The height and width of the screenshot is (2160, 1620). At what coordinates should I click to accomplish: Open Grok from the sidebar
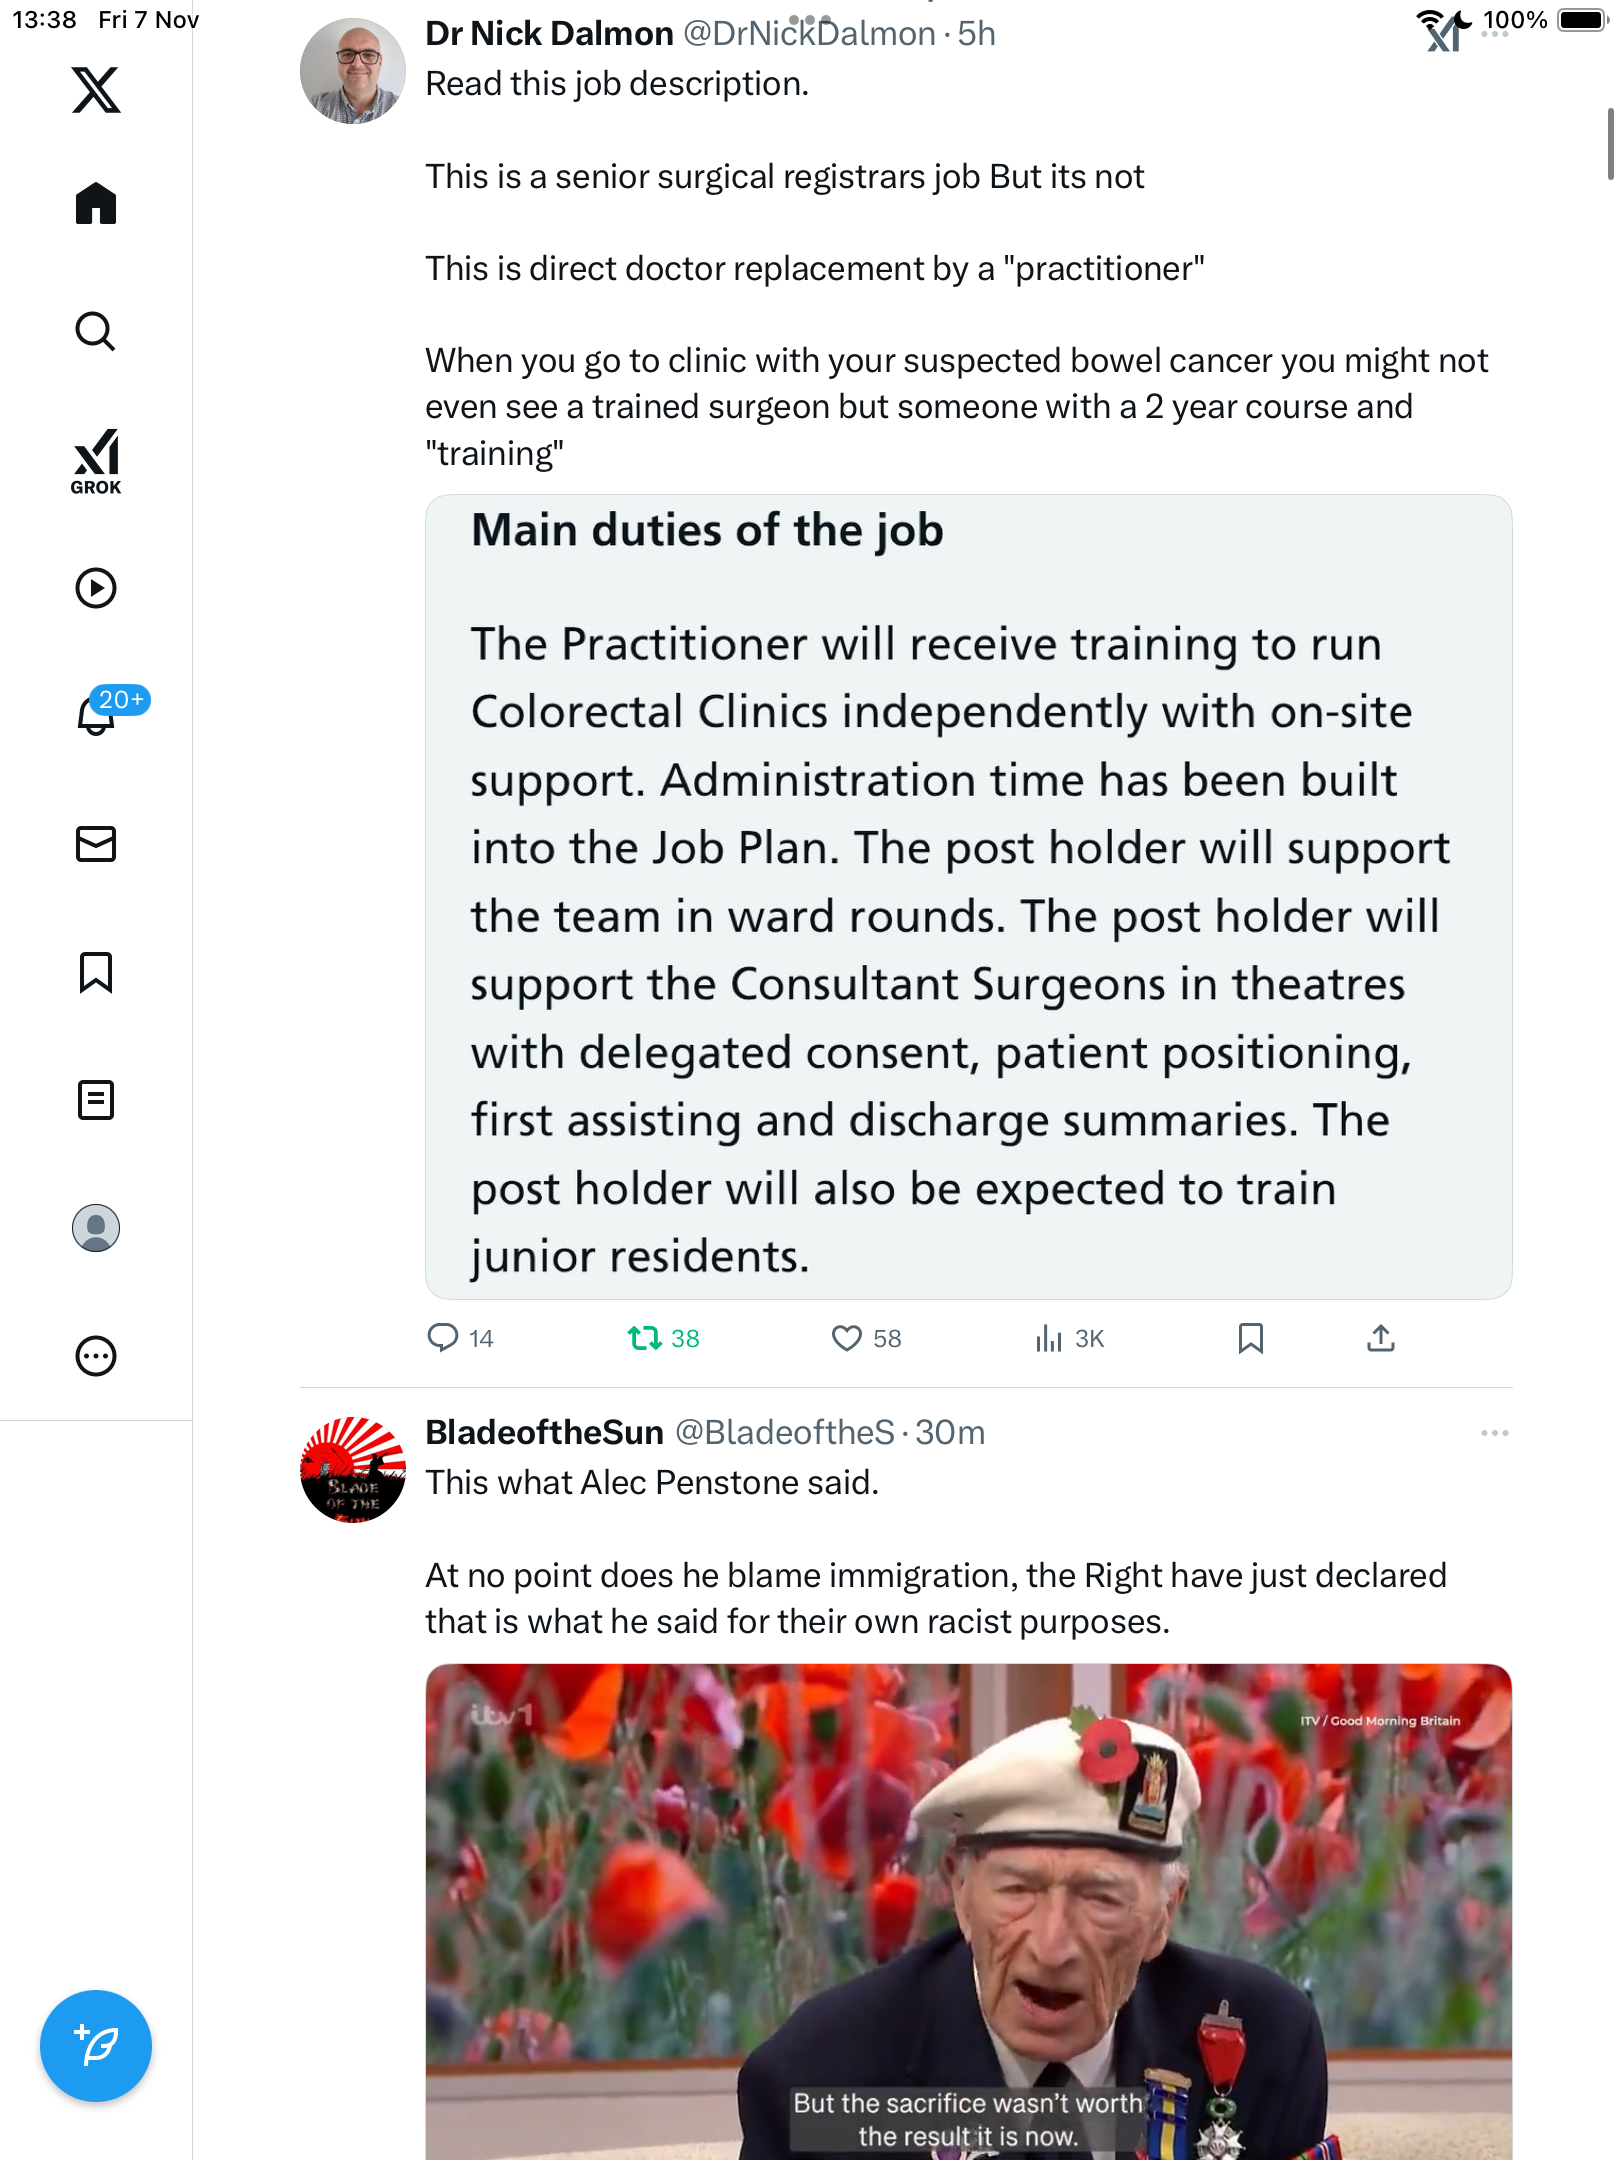click(x=96, y=462)
